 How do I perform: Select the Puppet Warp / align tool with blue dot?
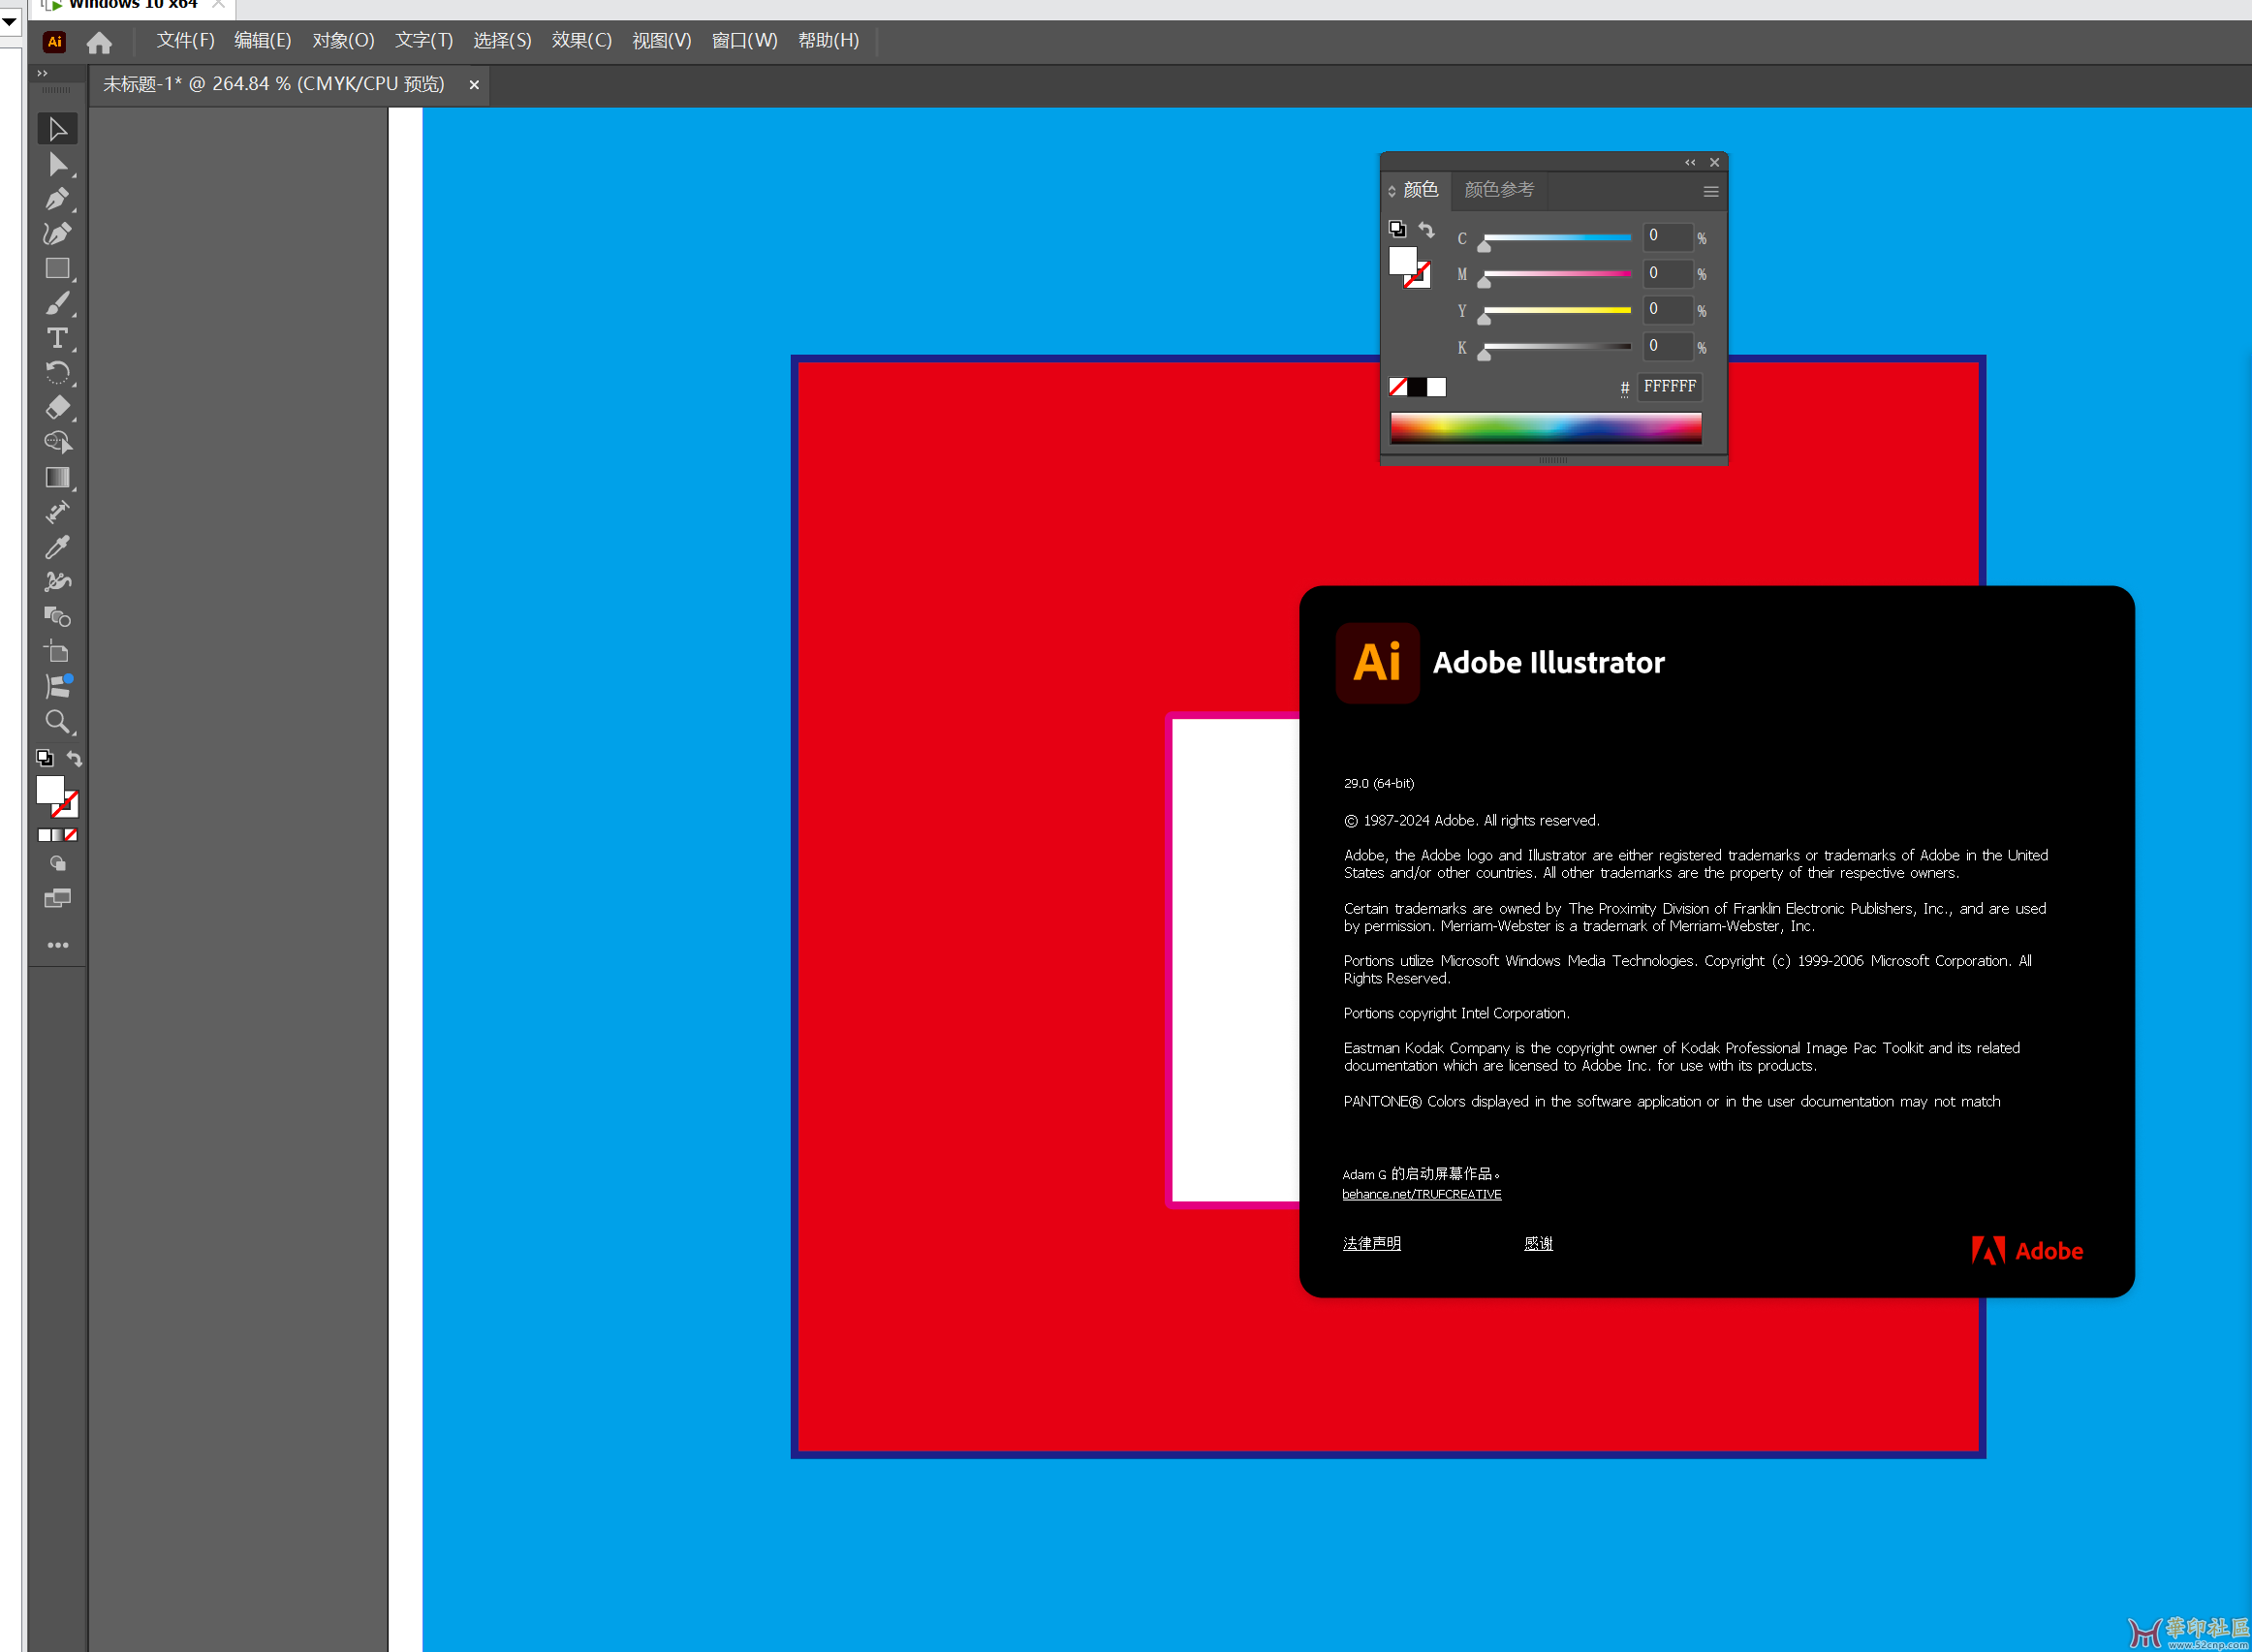pyautogui.click(x=57, y=687)
